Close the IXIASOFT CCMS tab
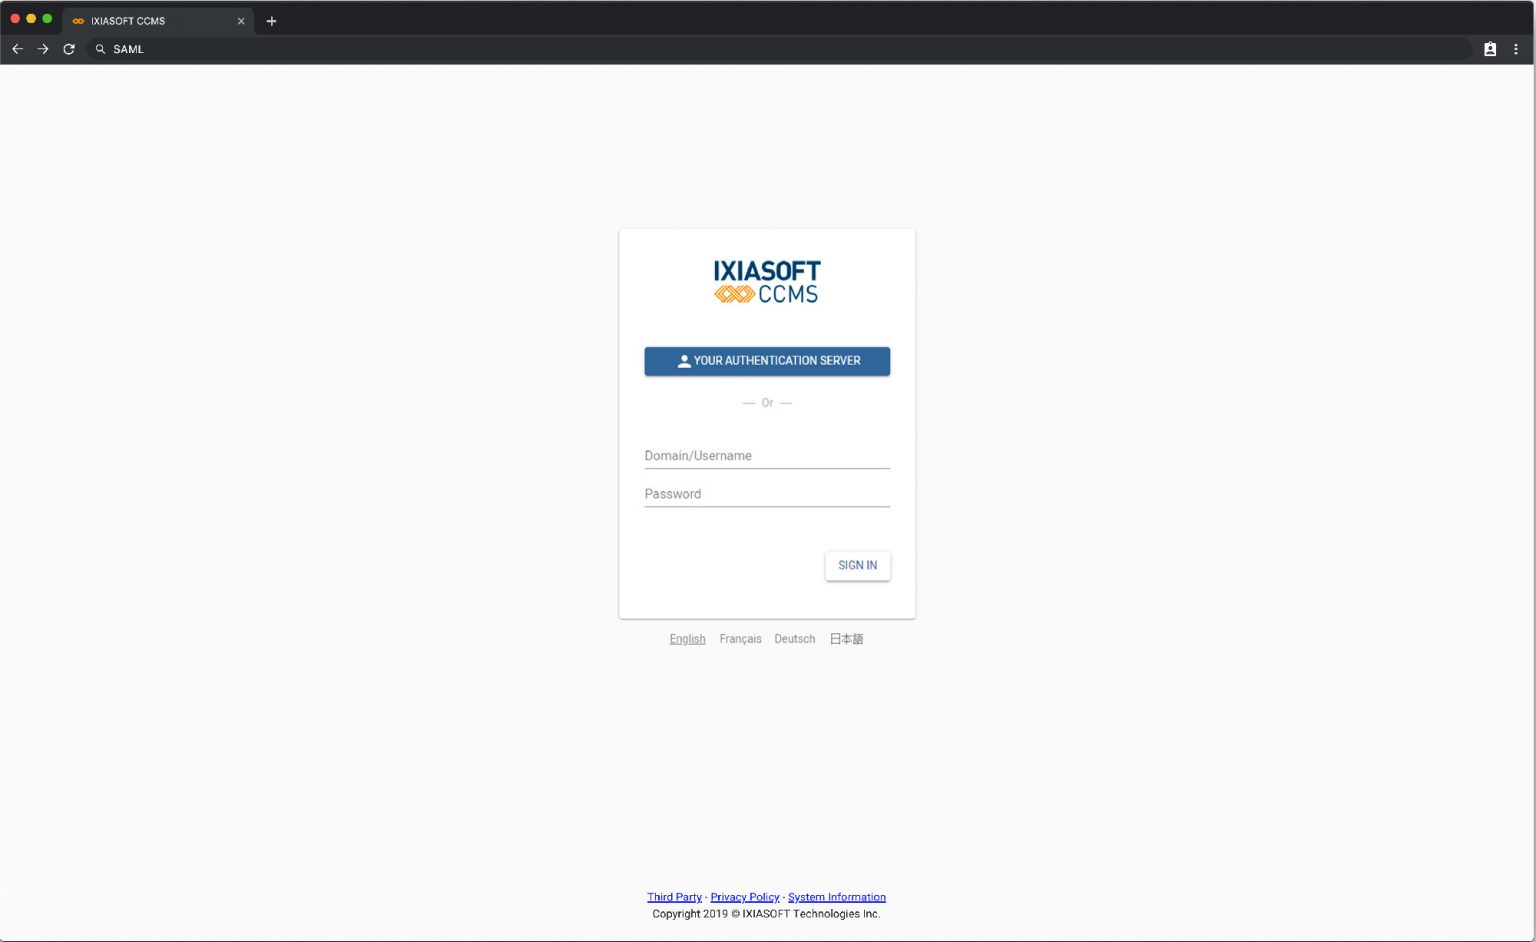The height and width of the screenshot is (942, 1536). click(241, 21)
